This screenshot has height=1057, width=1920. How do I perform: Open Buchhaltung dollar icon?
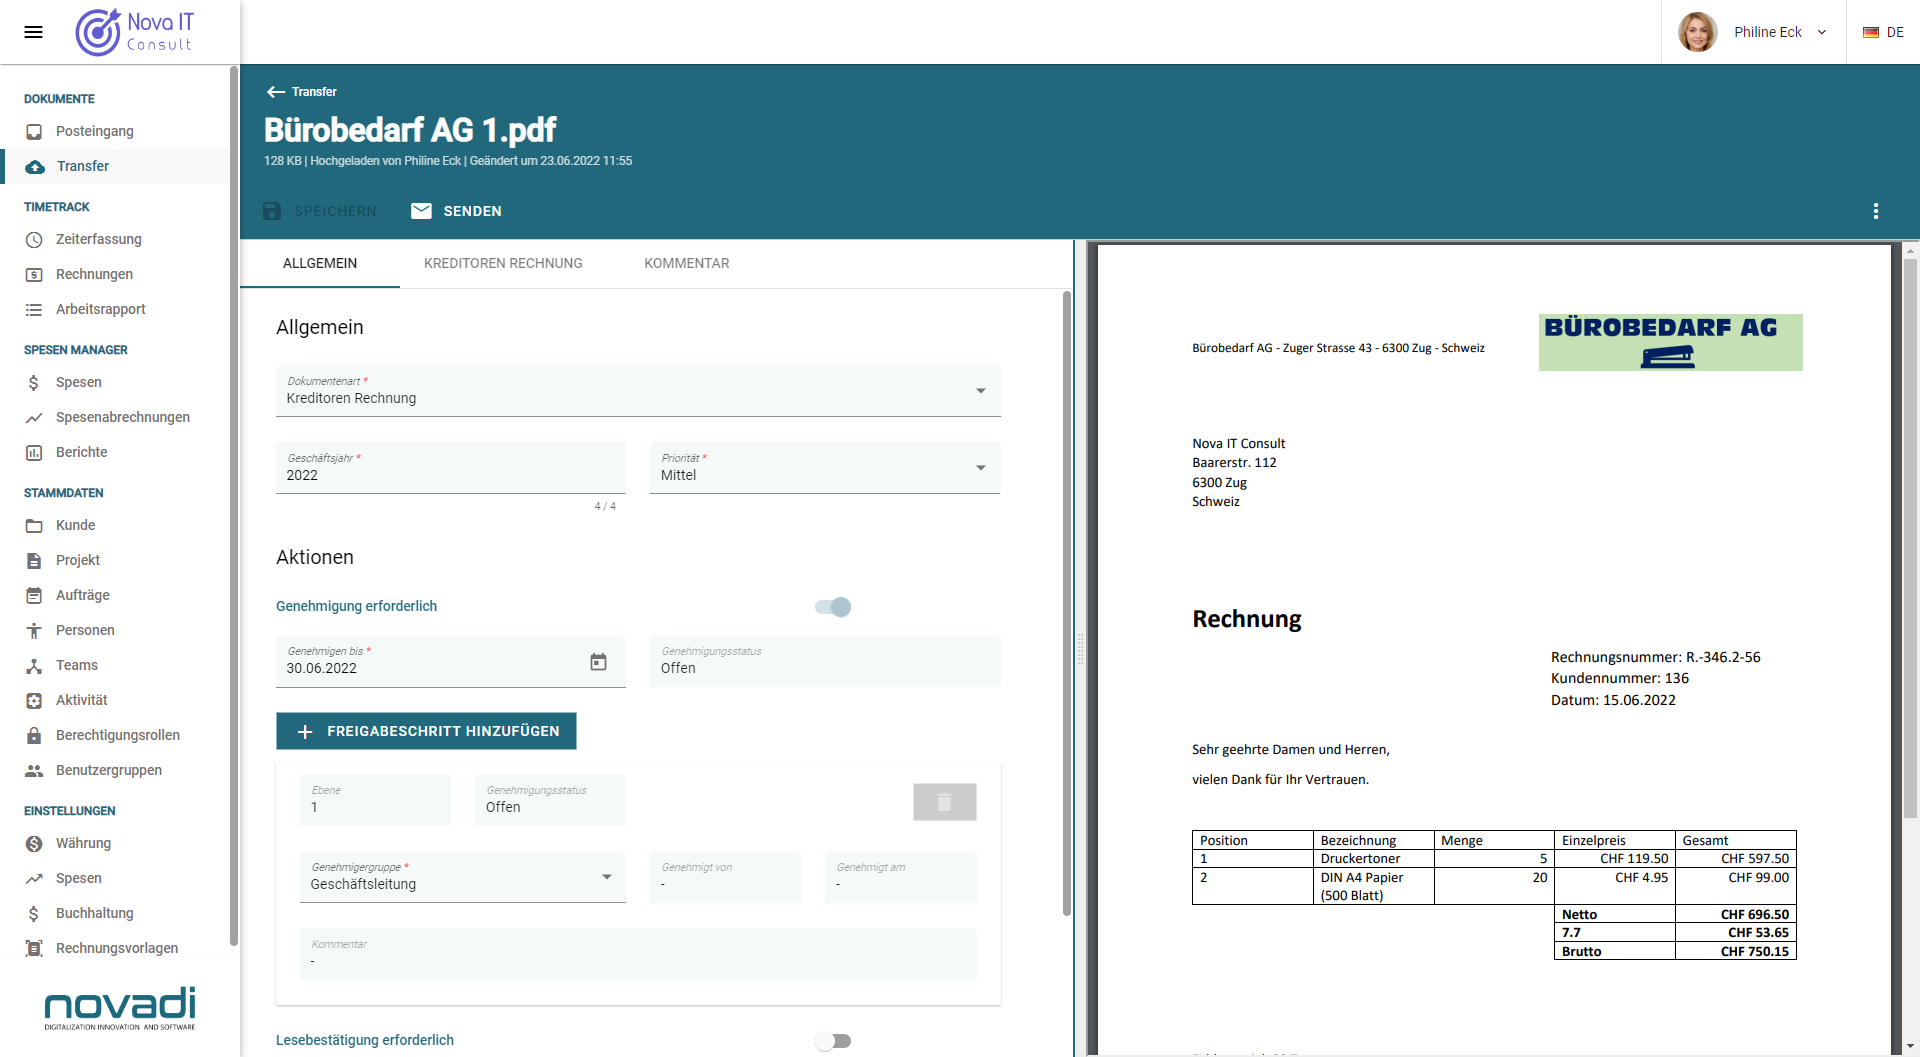(x=34, y=914)
